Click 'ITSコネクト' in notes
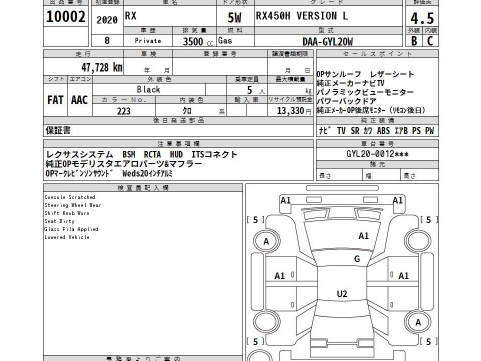 pos(214,154)
